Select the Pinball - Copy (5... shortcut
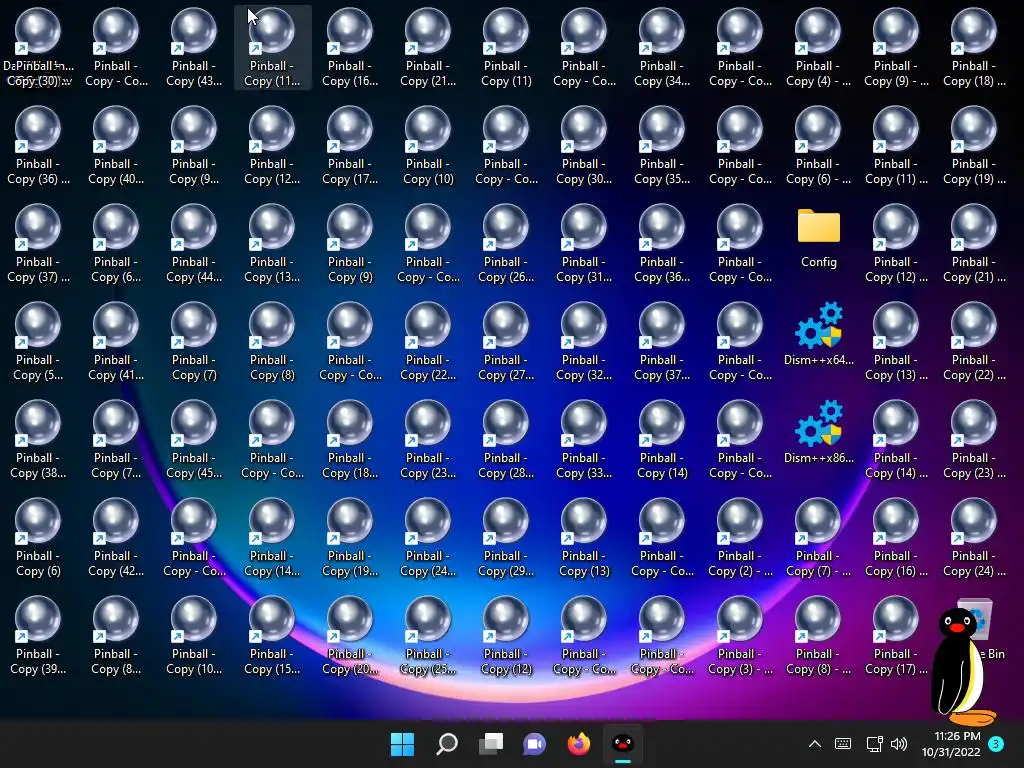Screen dimensions: 1024x768 pyautogui.click(x=38, y=343)
